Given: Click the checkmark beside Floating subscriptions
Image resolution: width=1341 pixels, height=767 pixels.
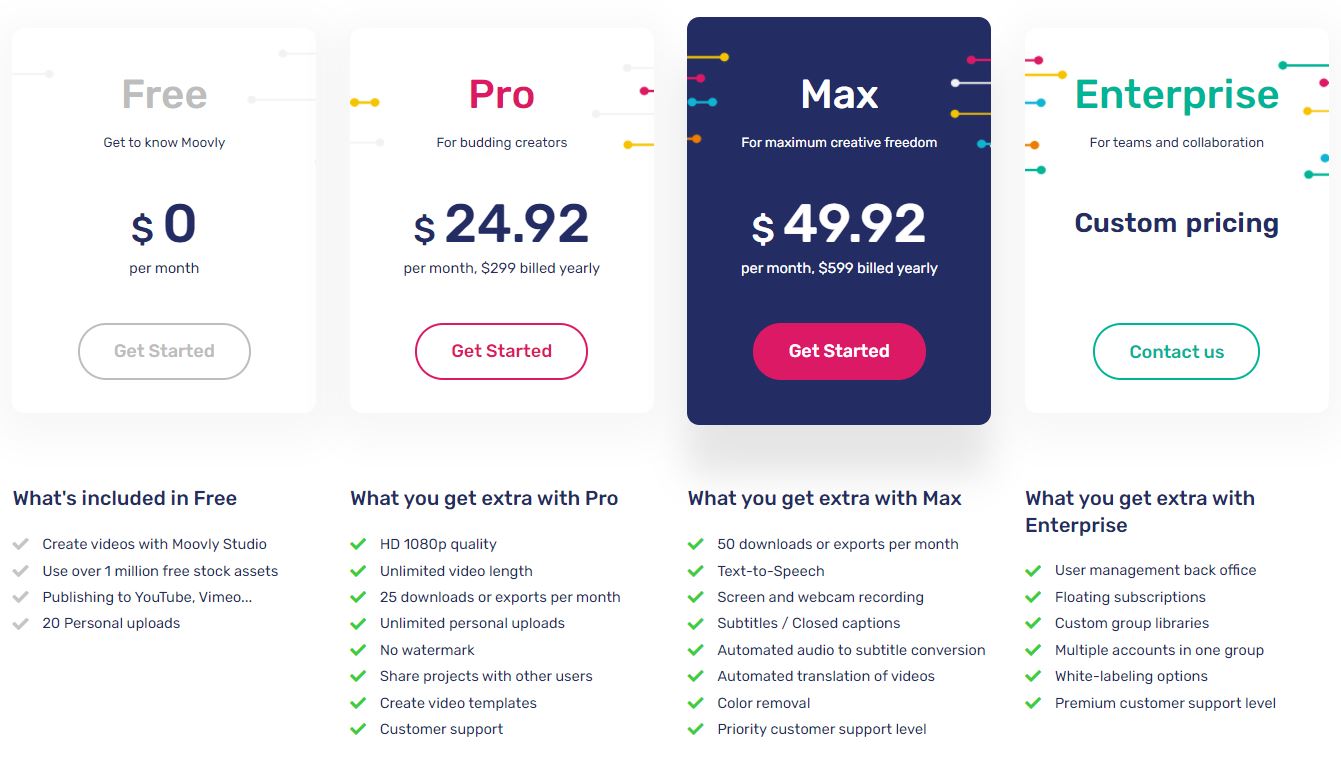Looking at the screenshot, I should [x=1034, y=597].
